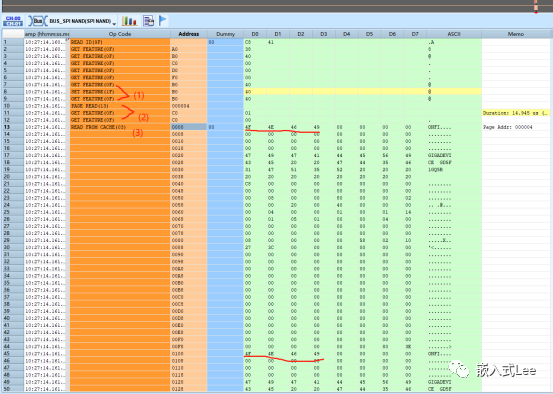Screen dimensions: 553x394
Task: Click the orange timeline marker at top right
Action: [536, 6]
